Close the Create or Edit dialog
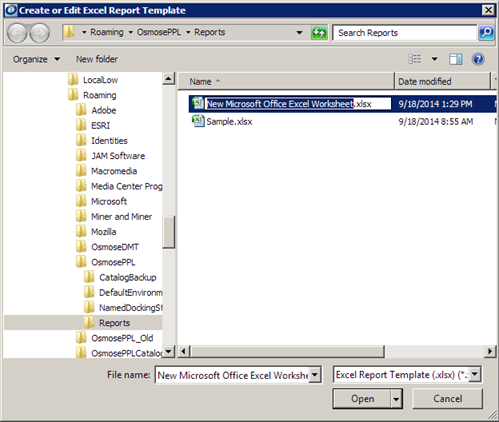Image resolution: width=499 pixels, height=422 pixels. [x=488, y=10]
